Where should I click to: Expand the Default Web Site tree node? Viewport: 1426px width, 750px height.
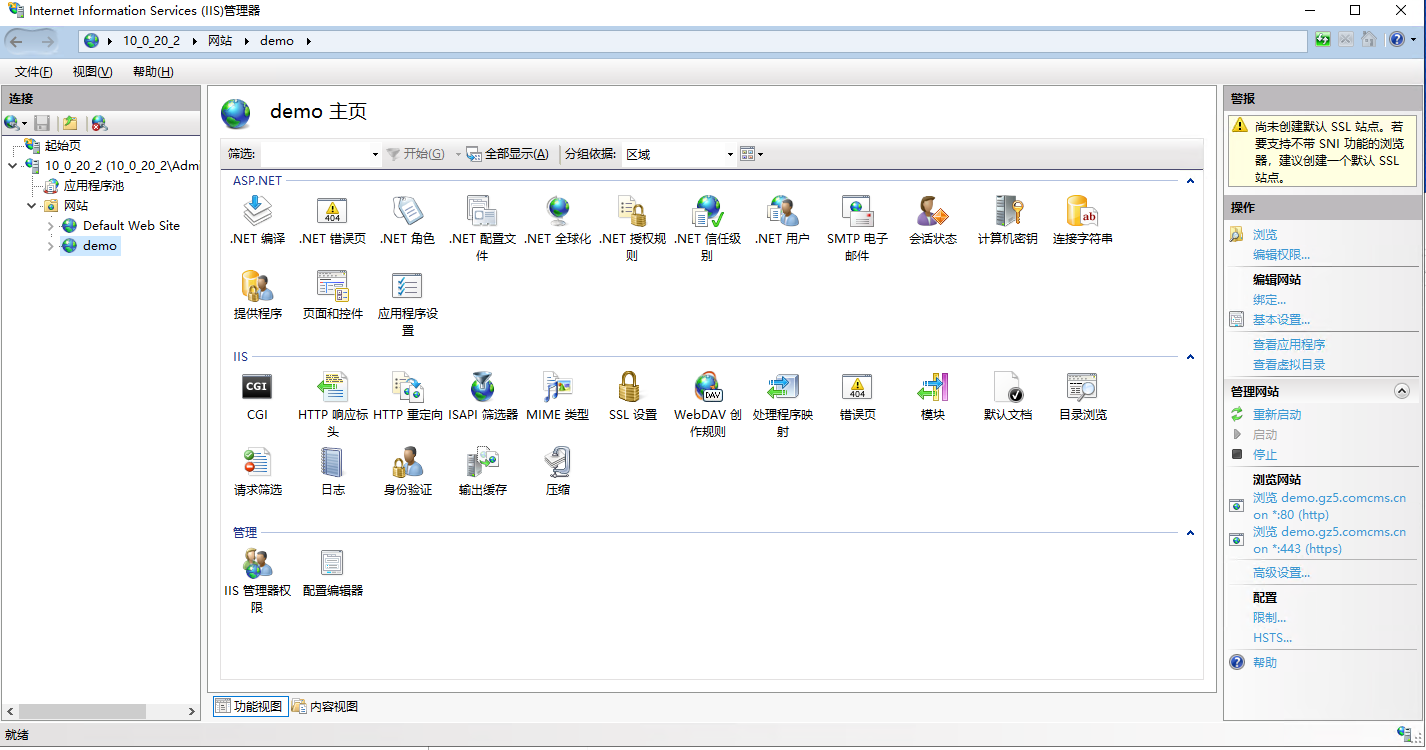point(51,226)
